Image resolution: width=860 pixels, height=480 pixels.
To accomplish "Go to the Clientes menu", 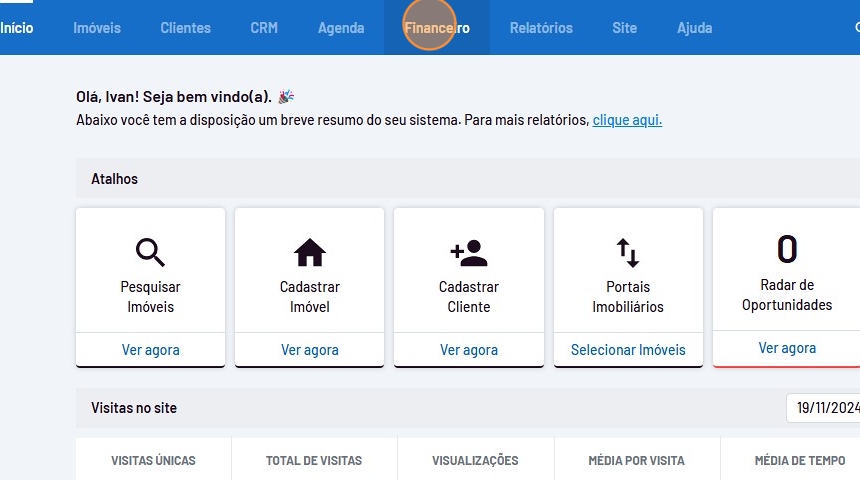I will pyautogui.click(x=185, y=28).
